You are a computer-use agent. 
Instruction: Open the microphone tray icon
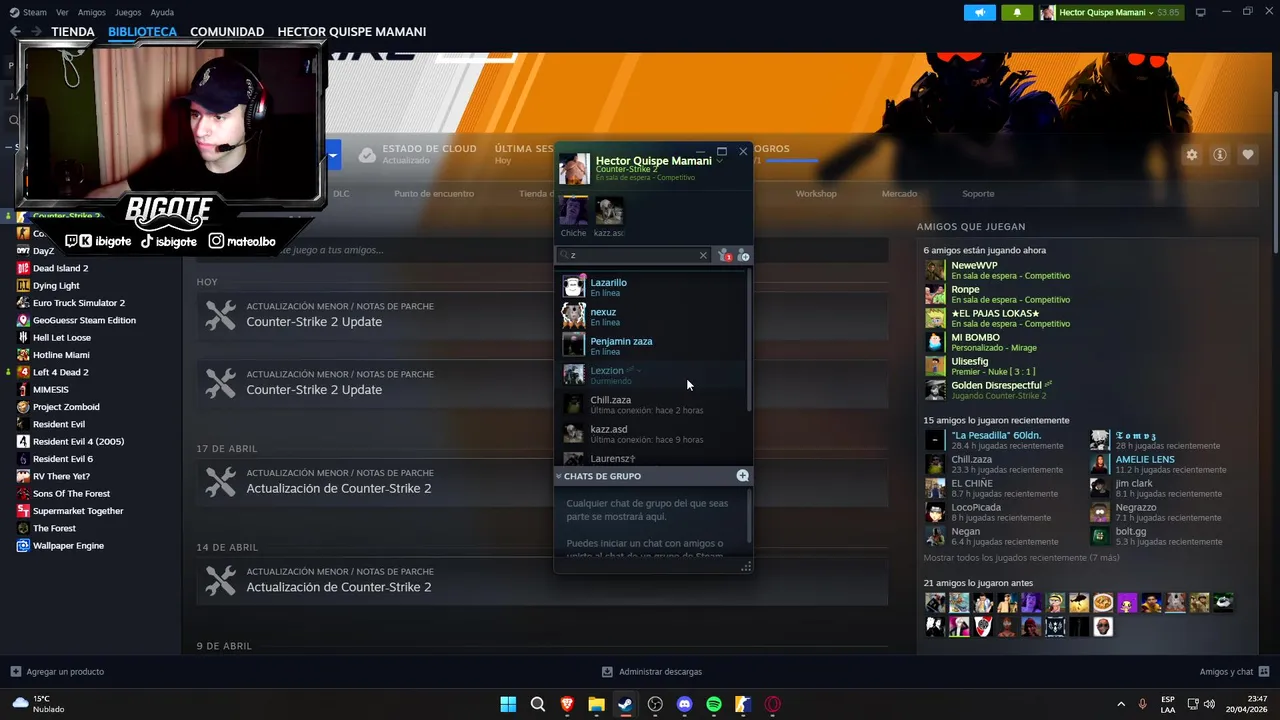coord(1142,704)
